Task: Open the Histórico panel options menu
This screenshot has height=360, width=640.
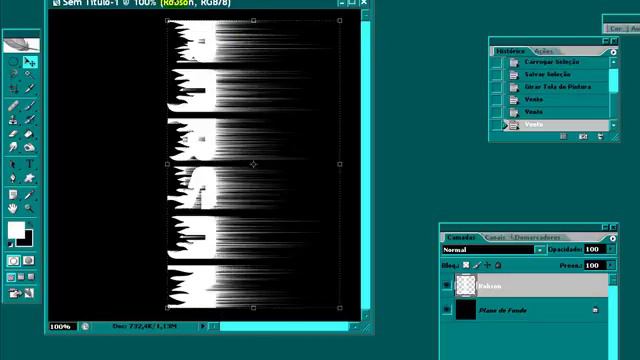Action: (613, 52)
